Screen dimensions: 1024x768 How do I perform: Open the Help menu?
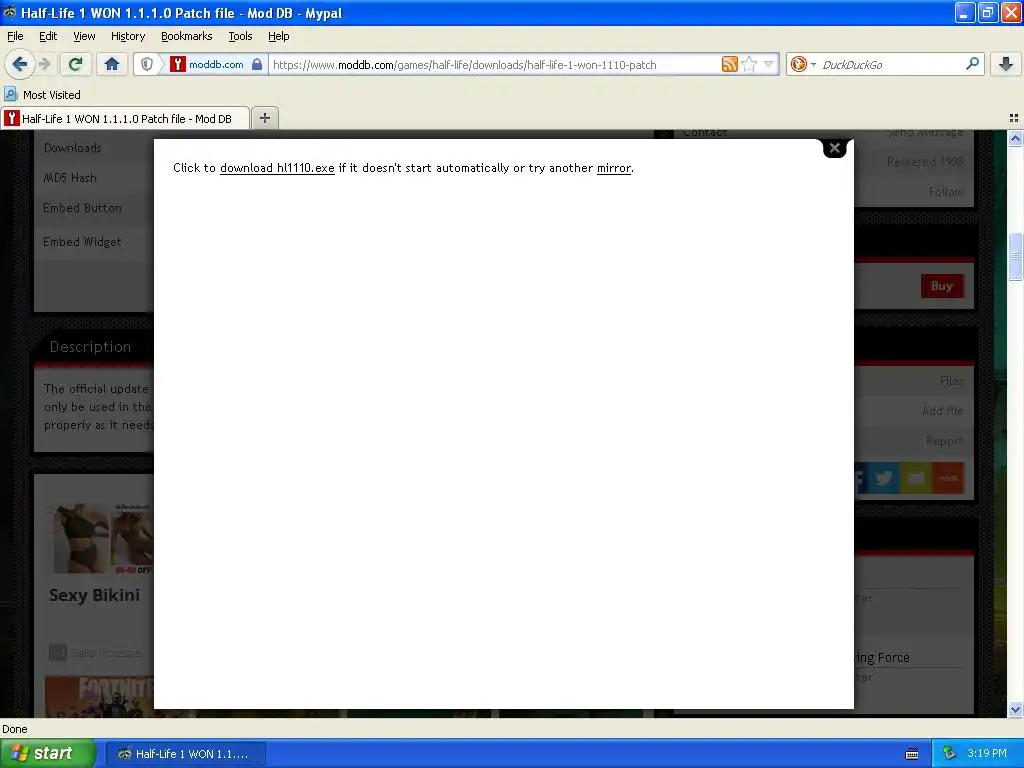(x=278, y=36)
